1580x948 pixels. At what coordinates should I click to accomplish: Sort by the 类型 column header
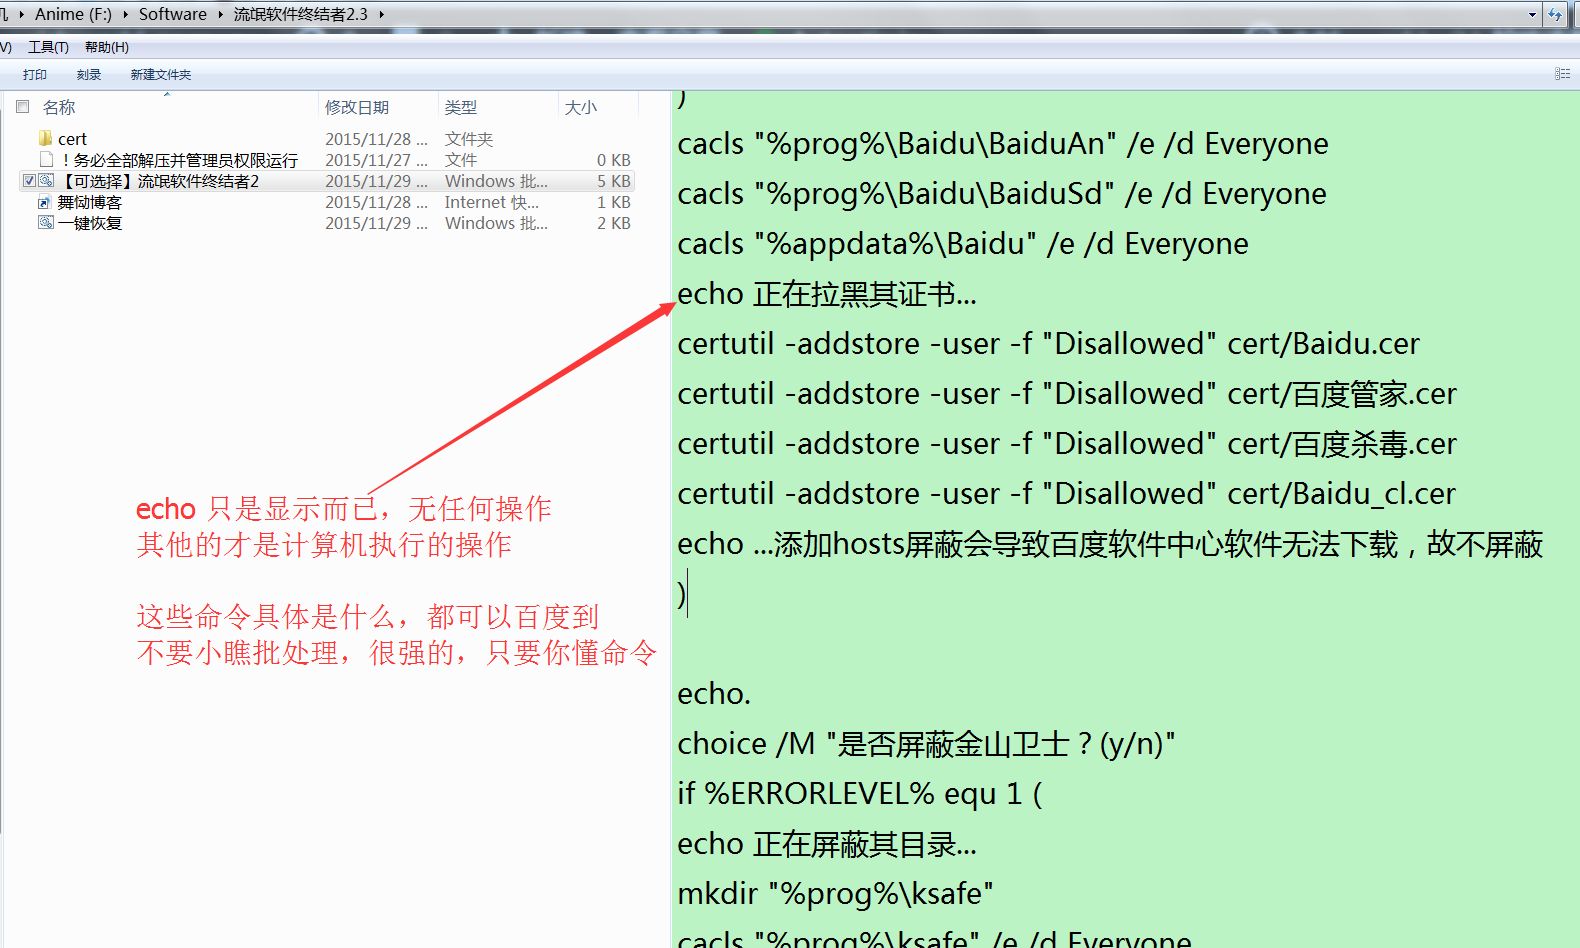coord(461,107)
